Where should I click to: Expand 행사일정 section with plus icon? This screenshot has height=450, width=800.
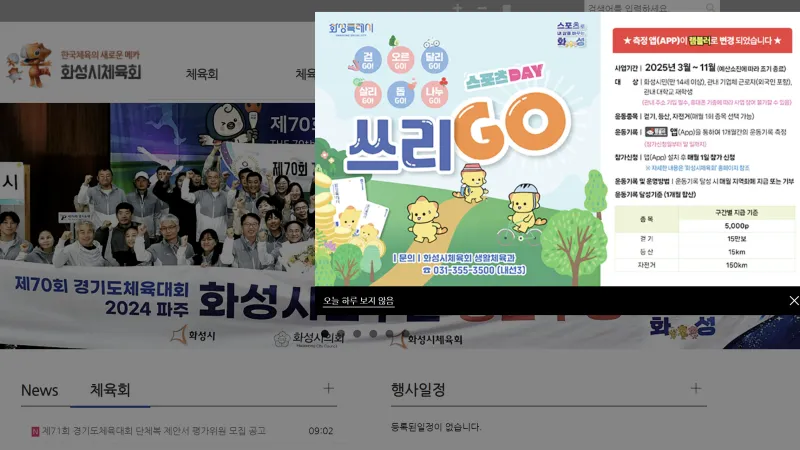(x=696, y=389)
